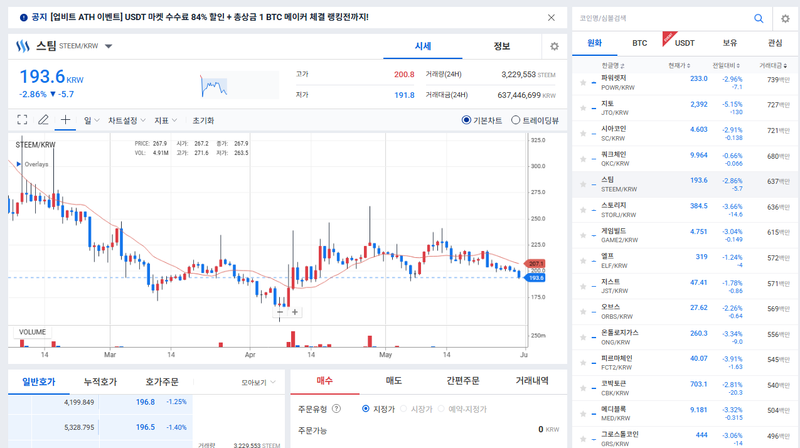Open 모아보기 dropdown
Screen dimensions: 800x448
point(258,382)
